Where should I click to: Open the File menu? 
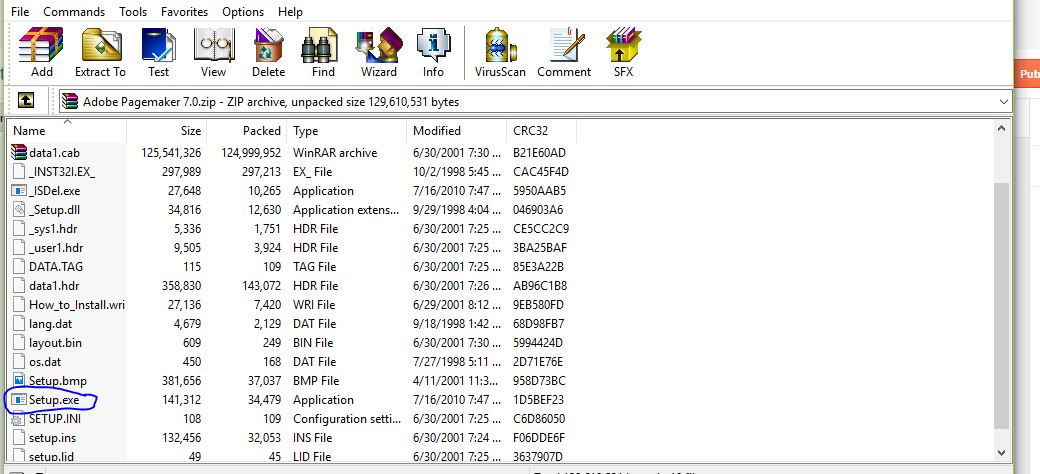click(x=20, y=12)
